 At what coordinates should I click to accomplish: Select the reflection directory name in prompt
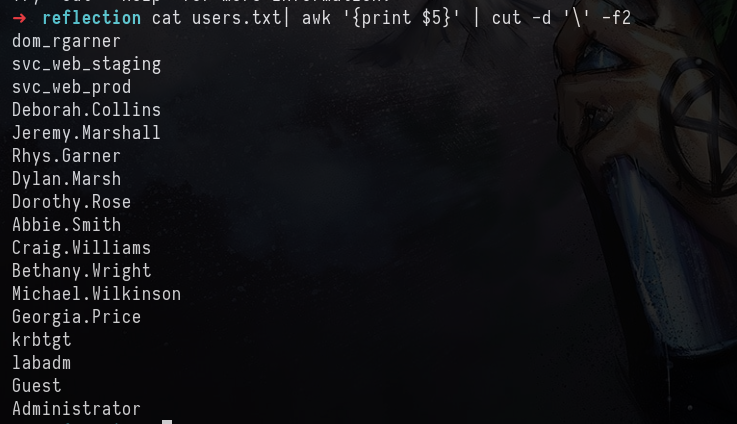tap(91, 18)
